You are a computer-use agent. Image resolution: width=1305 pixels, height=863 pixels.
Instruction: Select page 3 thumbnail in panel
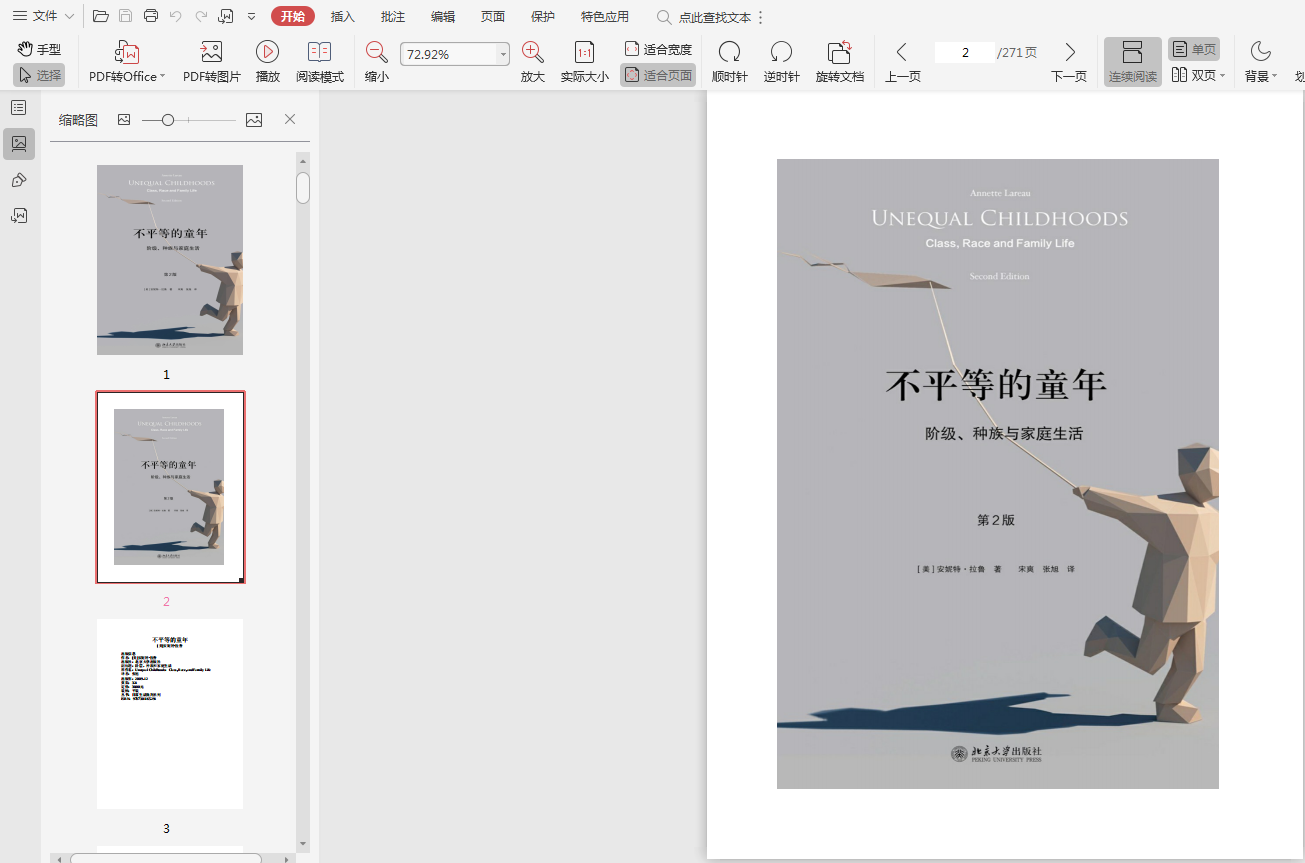click(170, 713)
